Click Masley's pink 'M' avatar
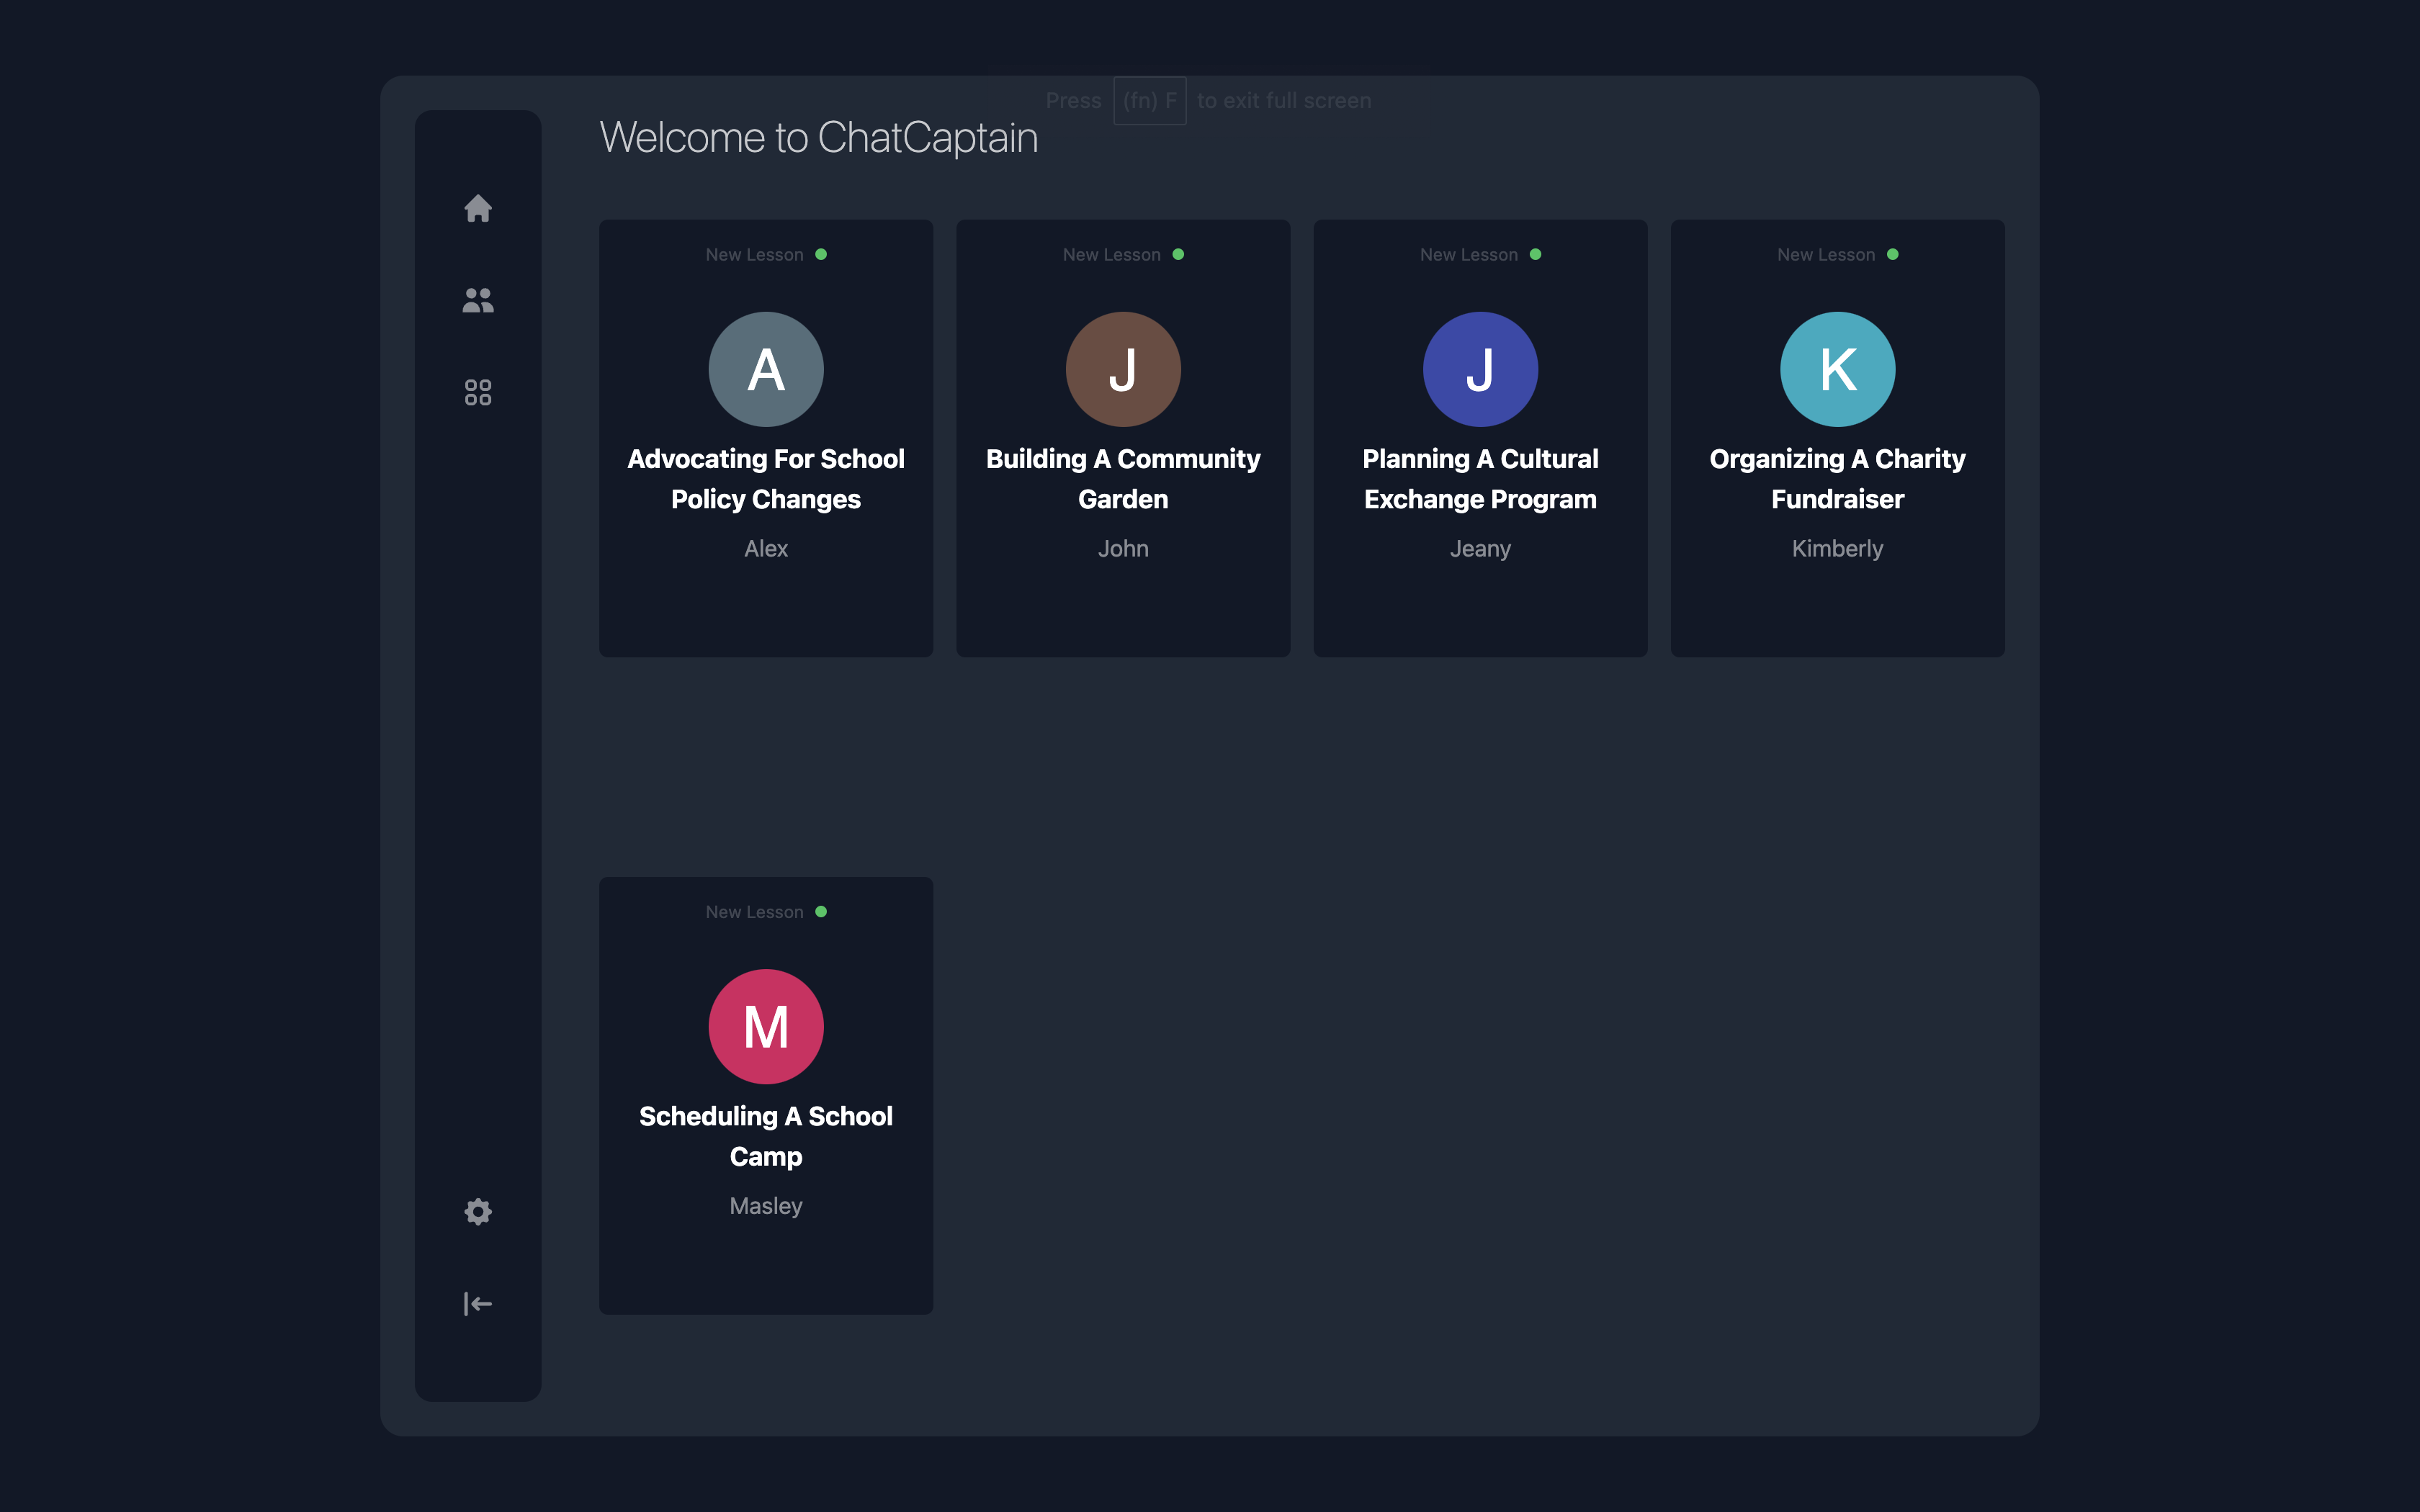 coord(766,1026)
